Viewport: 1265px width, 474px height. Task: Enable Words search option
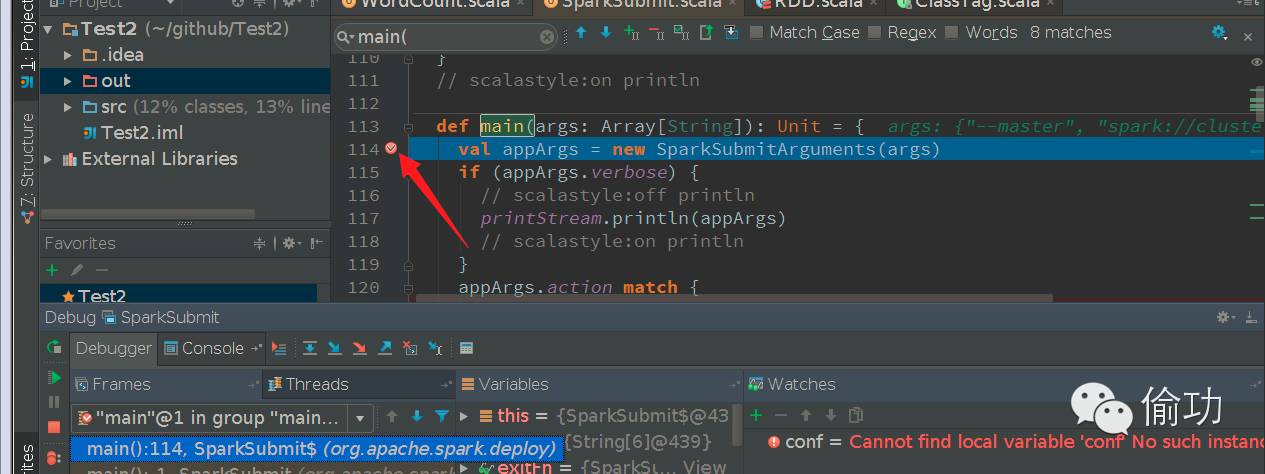click(981, 32)
